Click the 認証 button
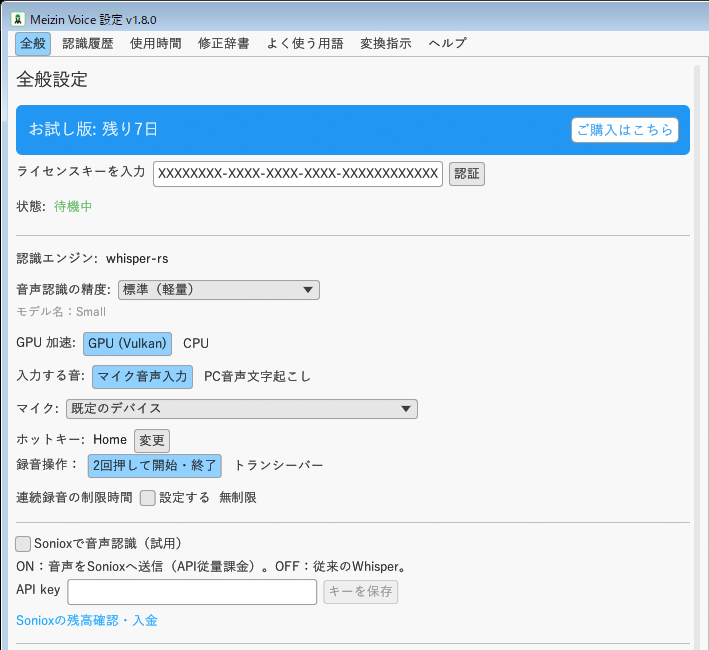Viewport: 709px width, 650px height. [x=467, y=174]
